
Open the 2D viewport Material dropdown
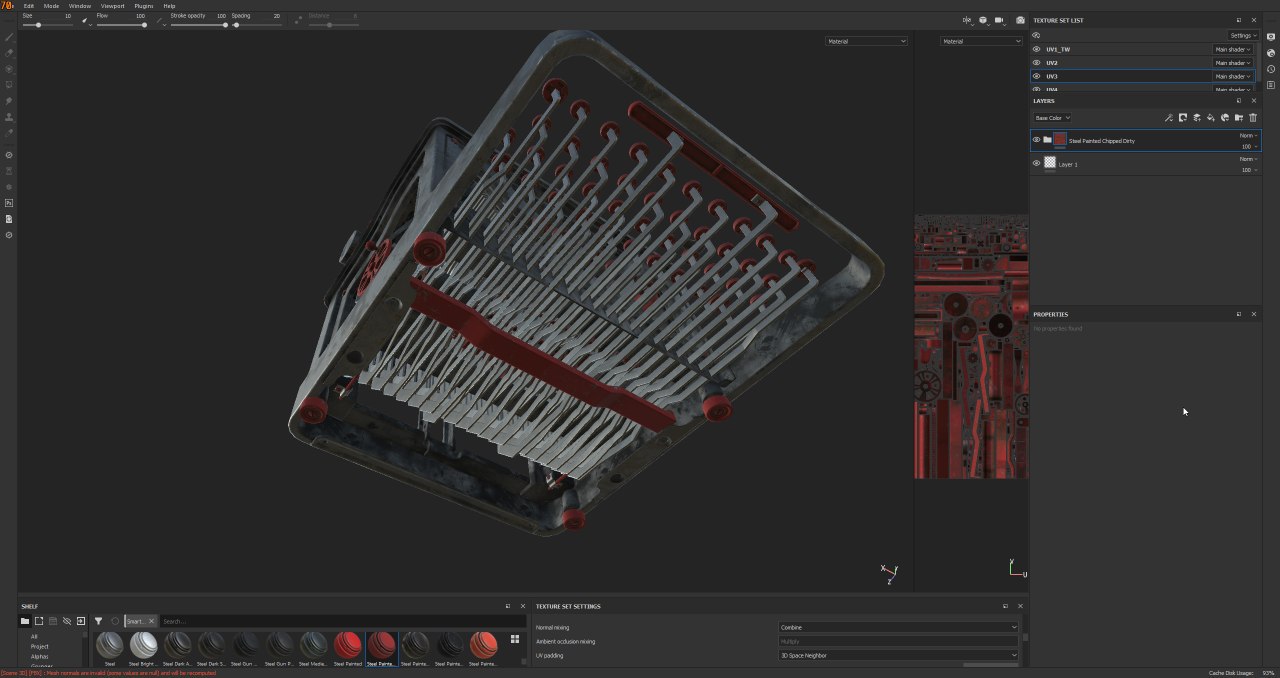[981, 41]
